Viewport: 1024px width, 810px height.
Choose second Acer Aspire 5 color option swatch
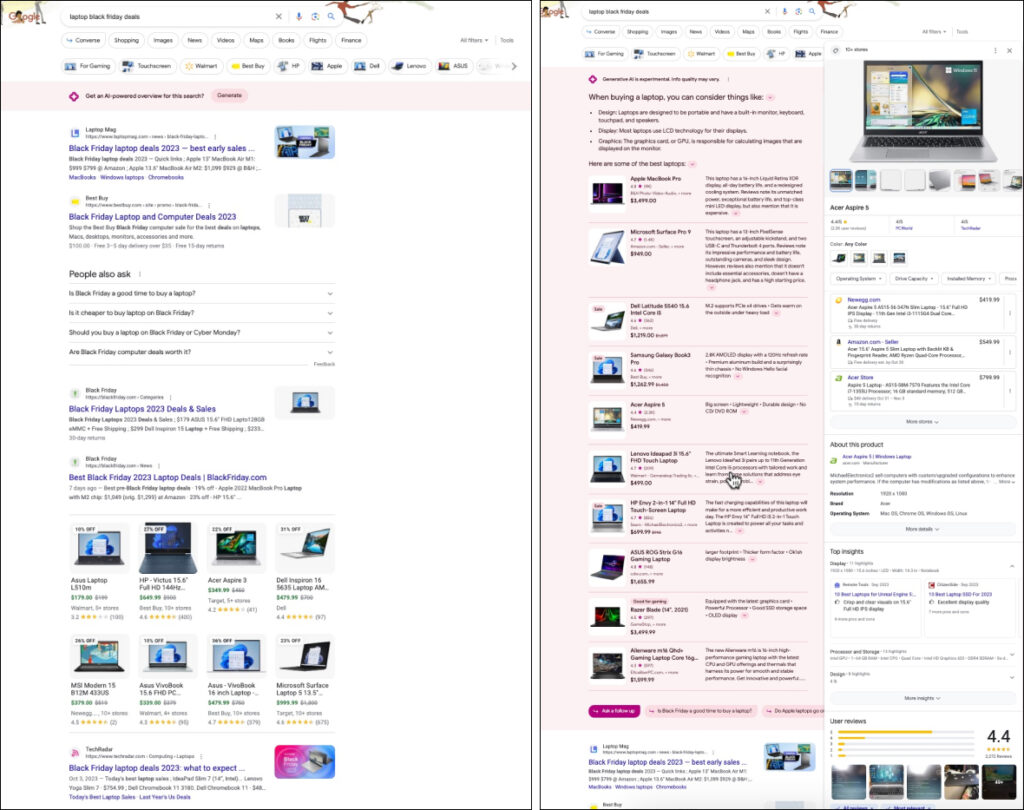tap(859, 258)
